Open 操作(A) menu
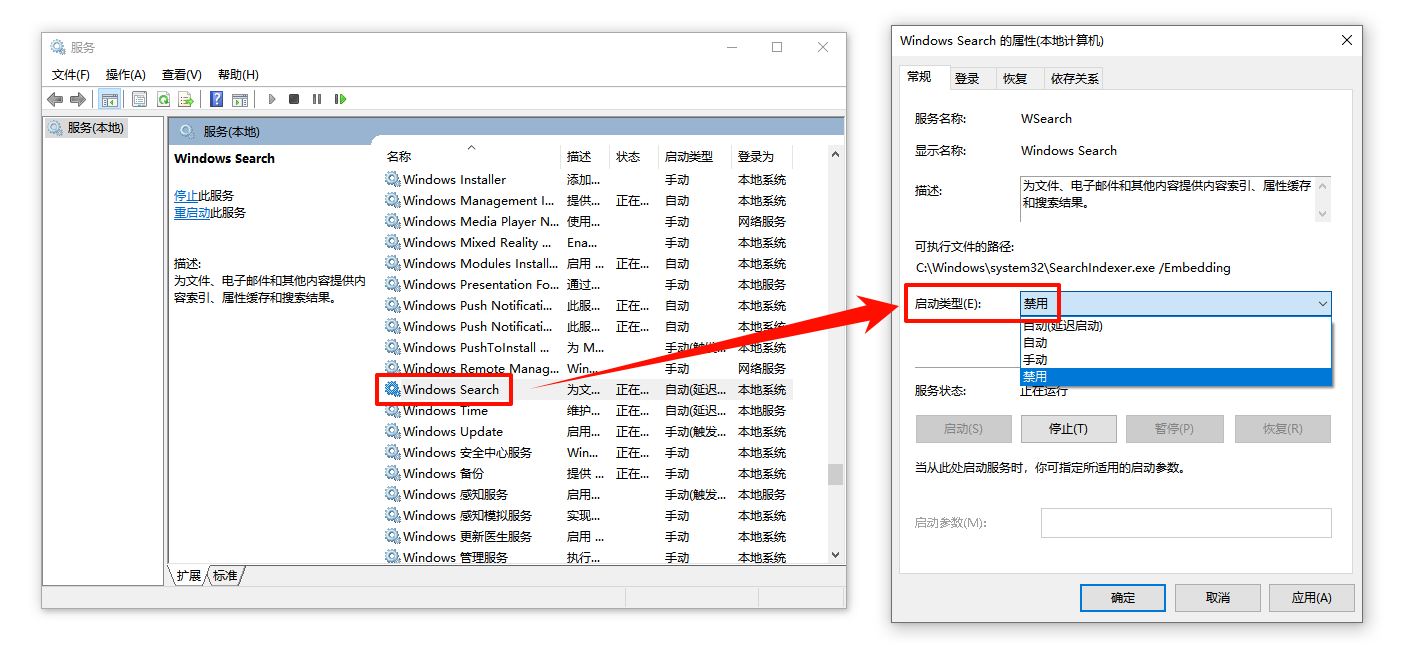 tap(126, 75)
